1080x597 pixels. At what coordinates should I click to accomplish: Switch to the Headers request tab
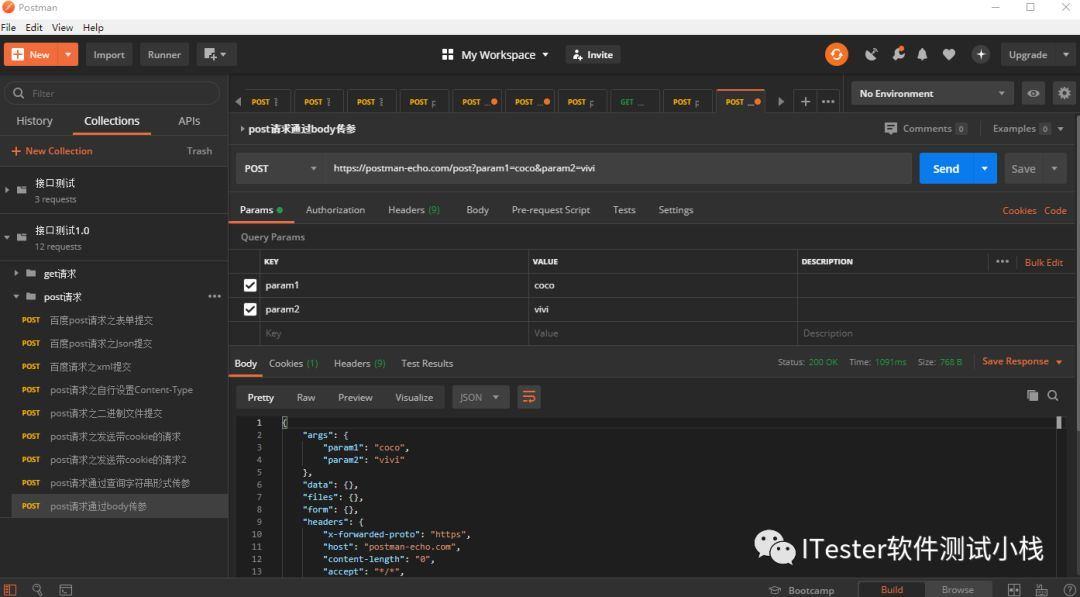click(414, 210)
